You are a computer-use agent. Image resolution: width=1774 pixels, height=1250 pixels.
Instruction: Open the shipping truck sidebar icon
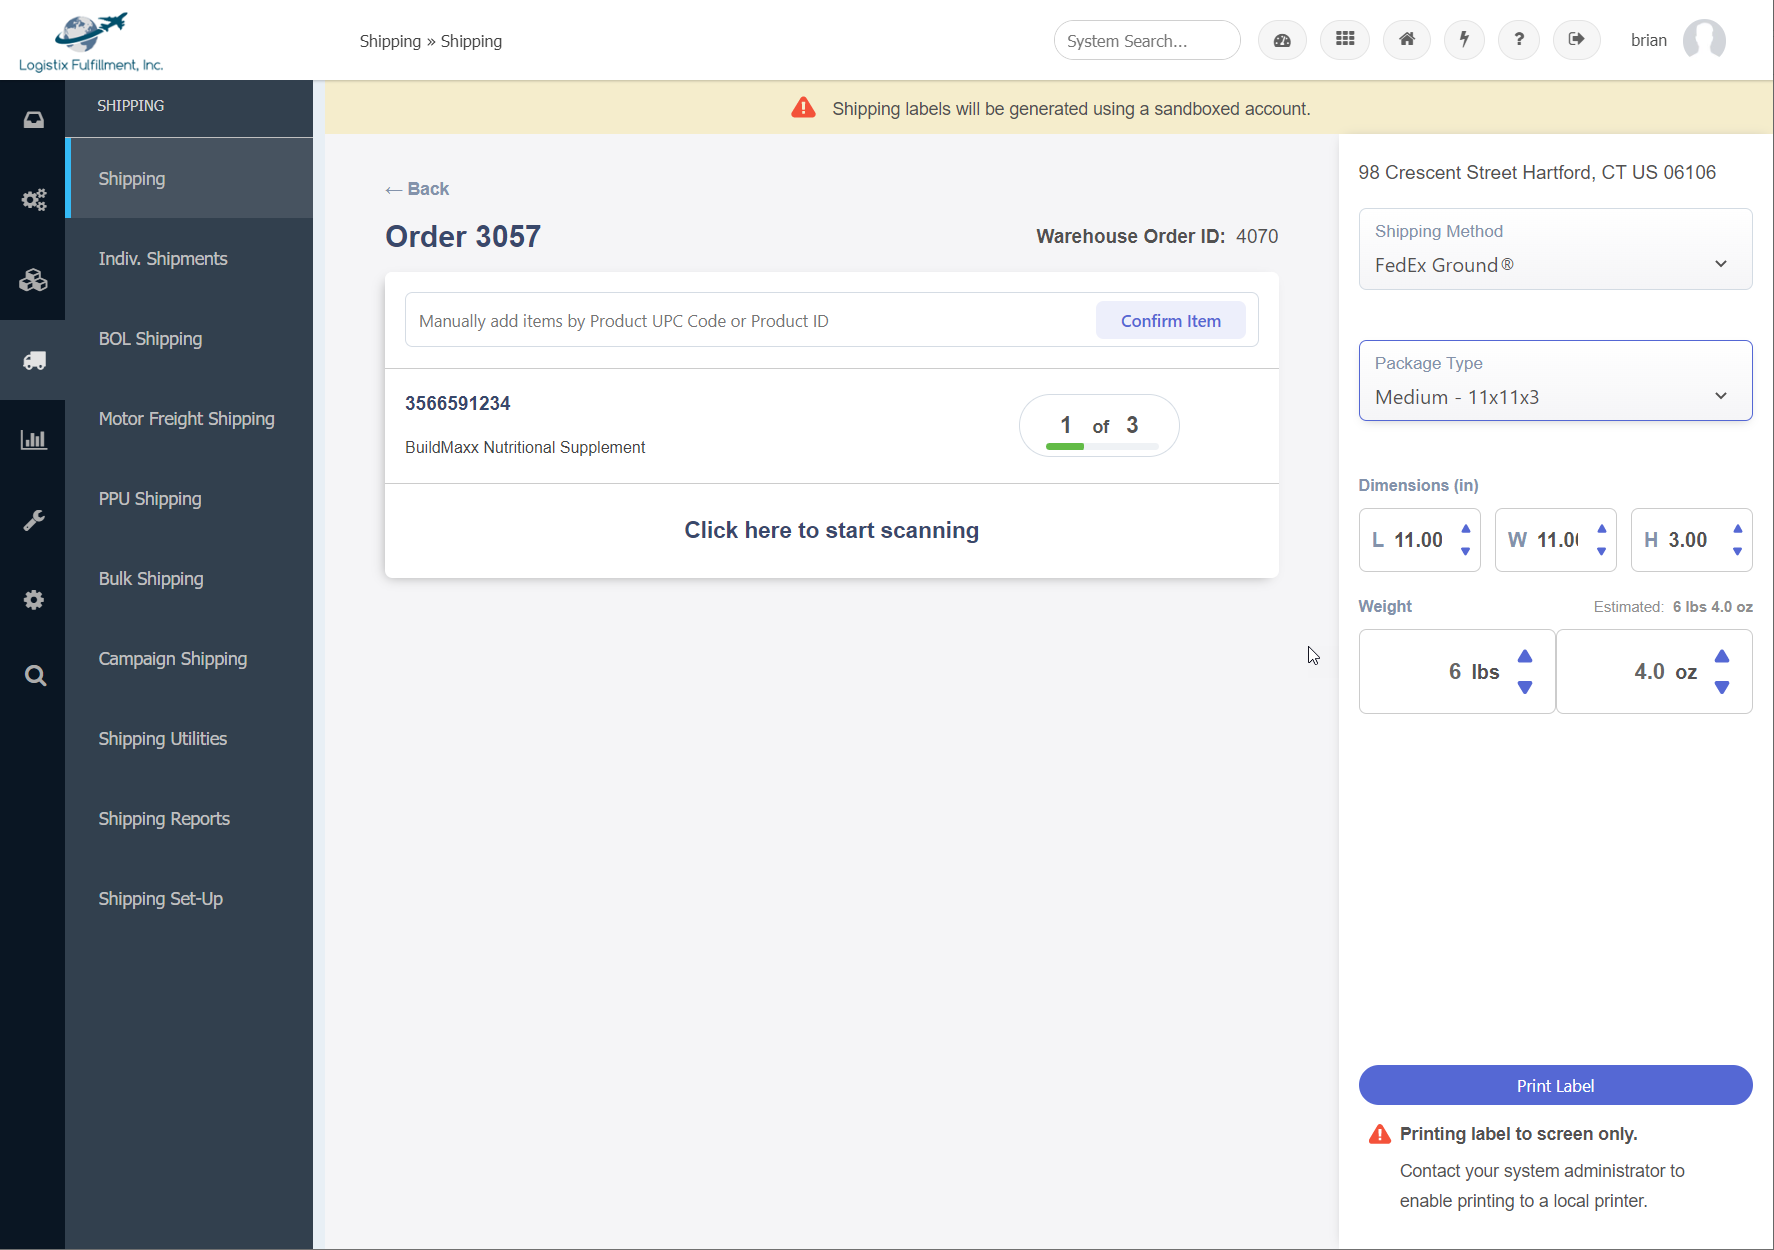pos(34,360)
